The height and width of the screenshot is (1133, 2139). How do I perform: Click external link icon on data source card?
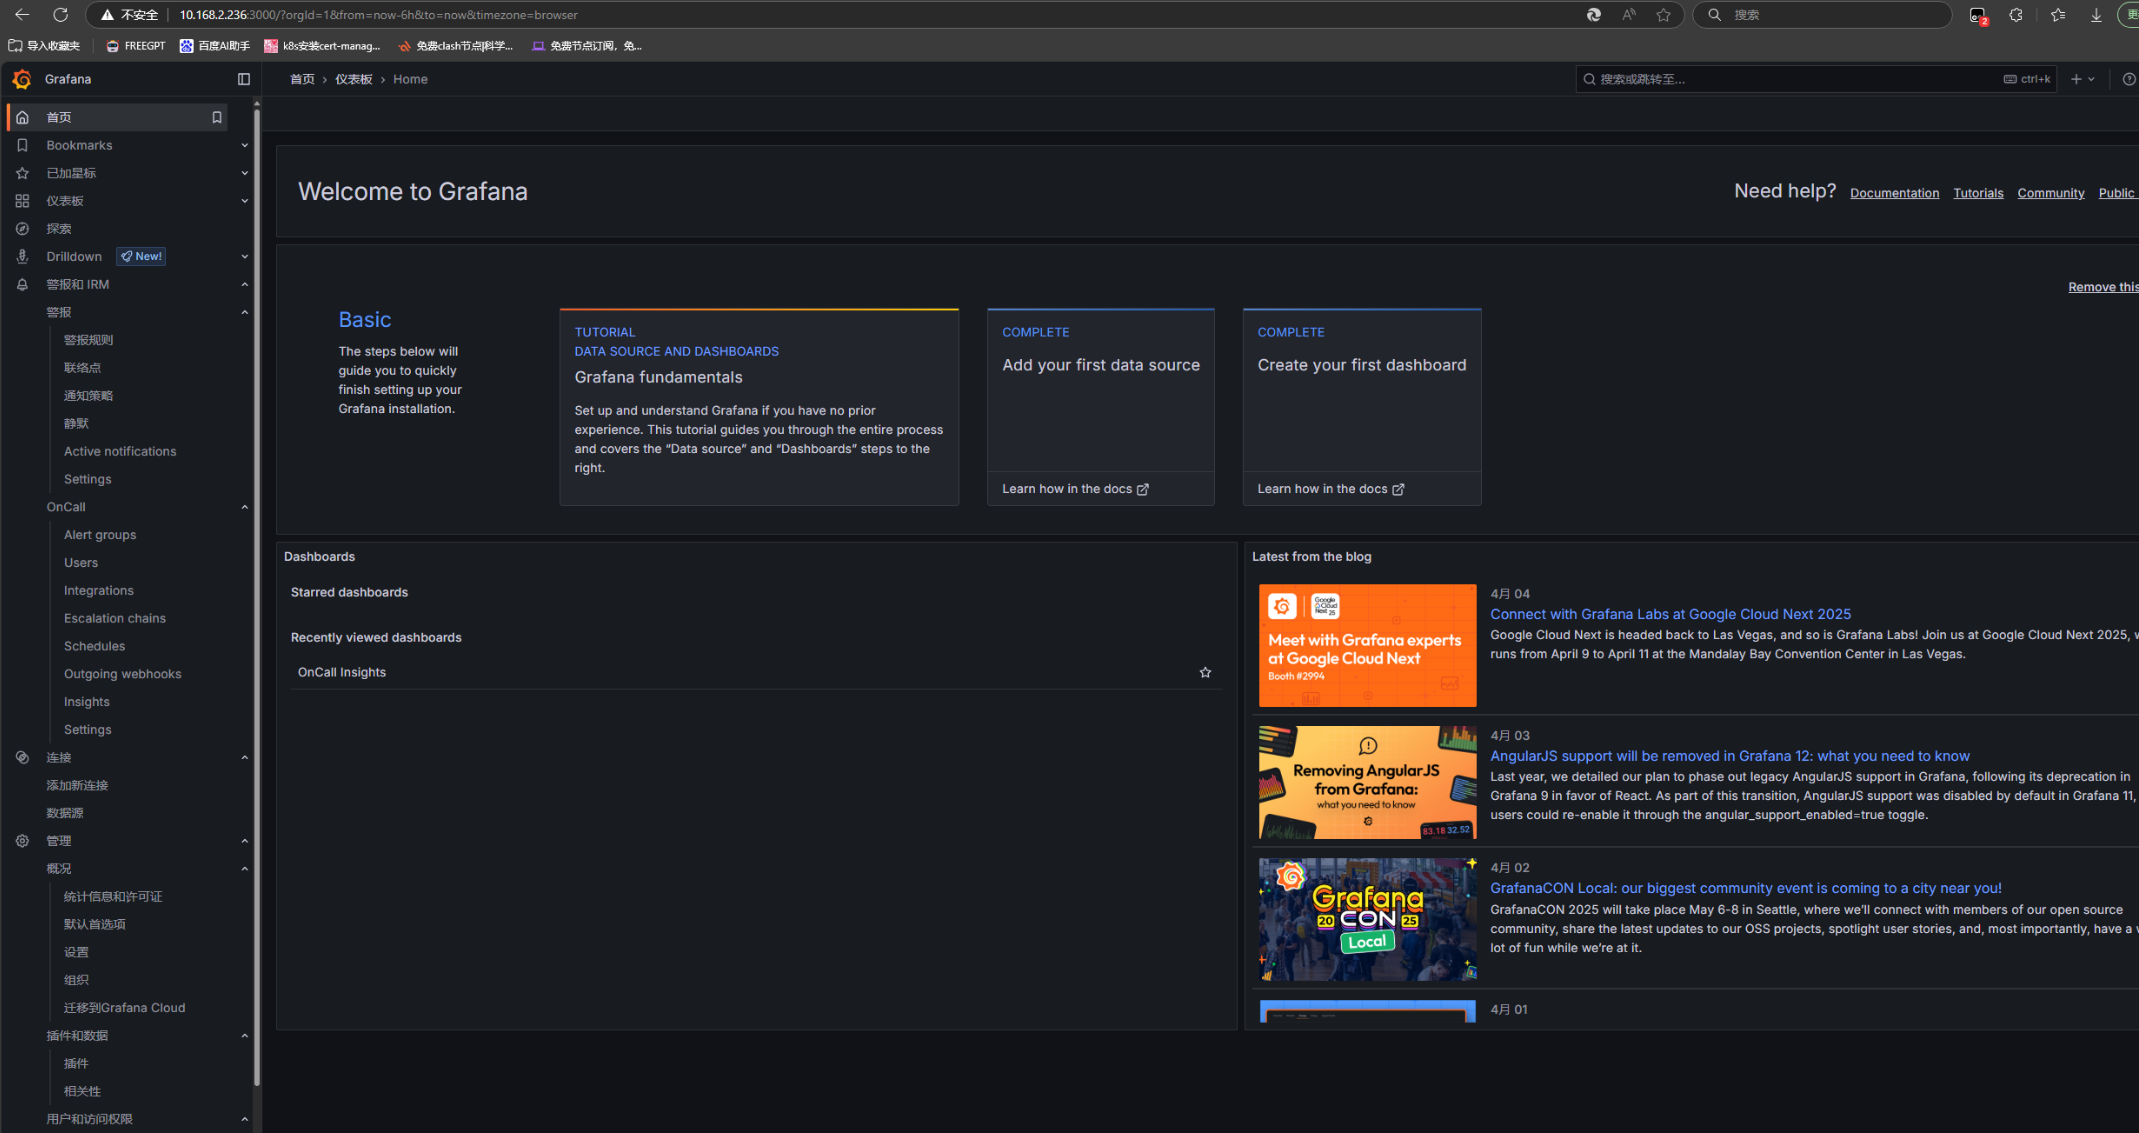(x=1143, y=489)
